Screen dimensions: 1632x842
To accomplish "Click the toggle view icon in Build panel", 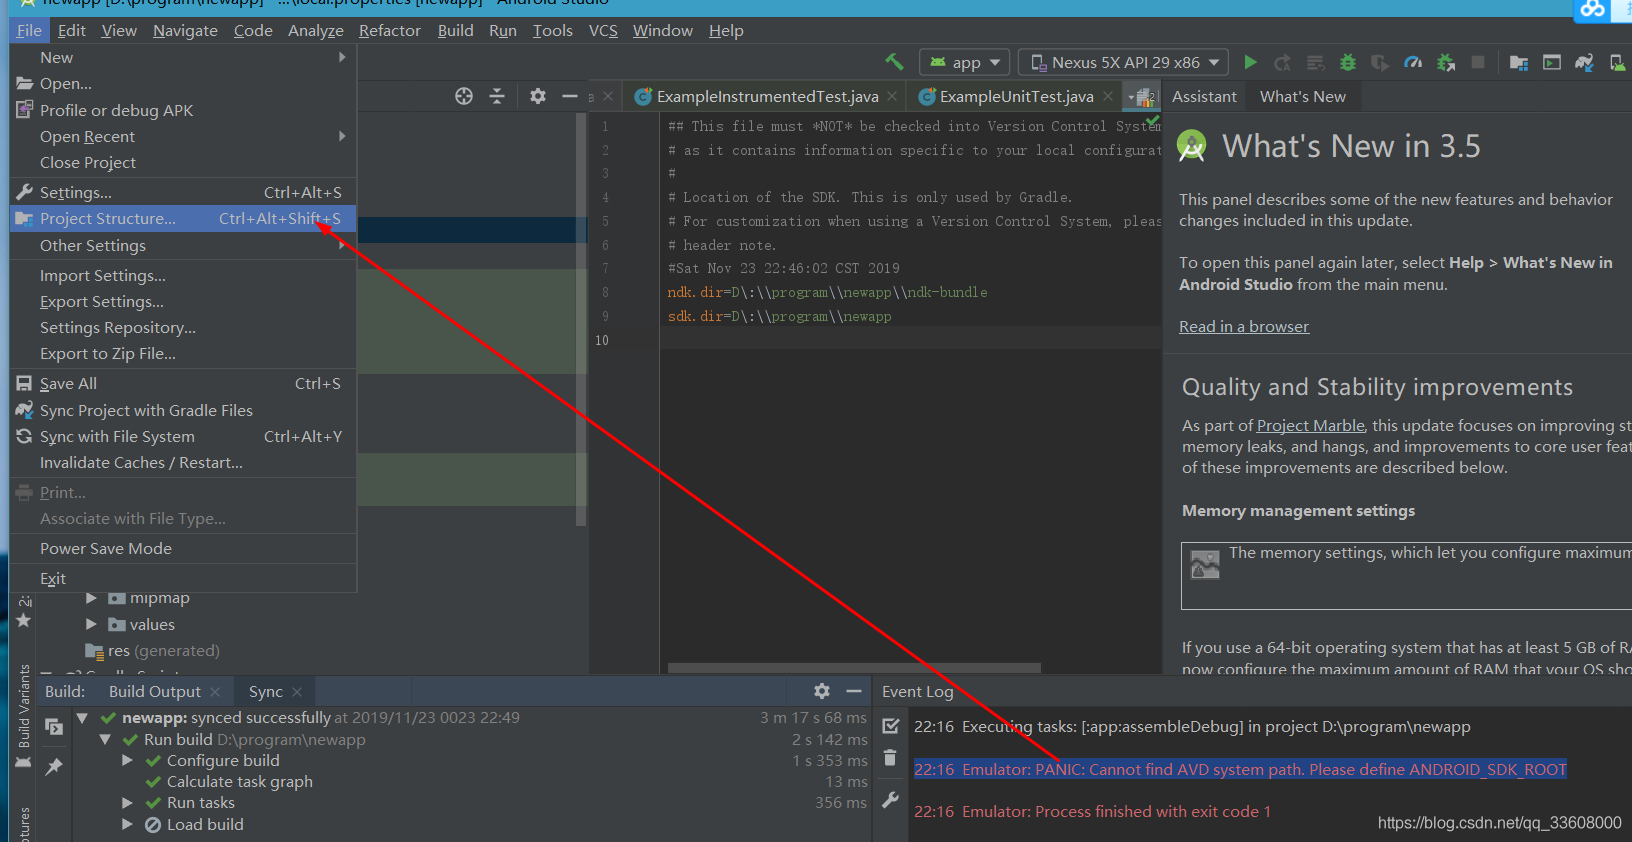I will coord(54,727).
